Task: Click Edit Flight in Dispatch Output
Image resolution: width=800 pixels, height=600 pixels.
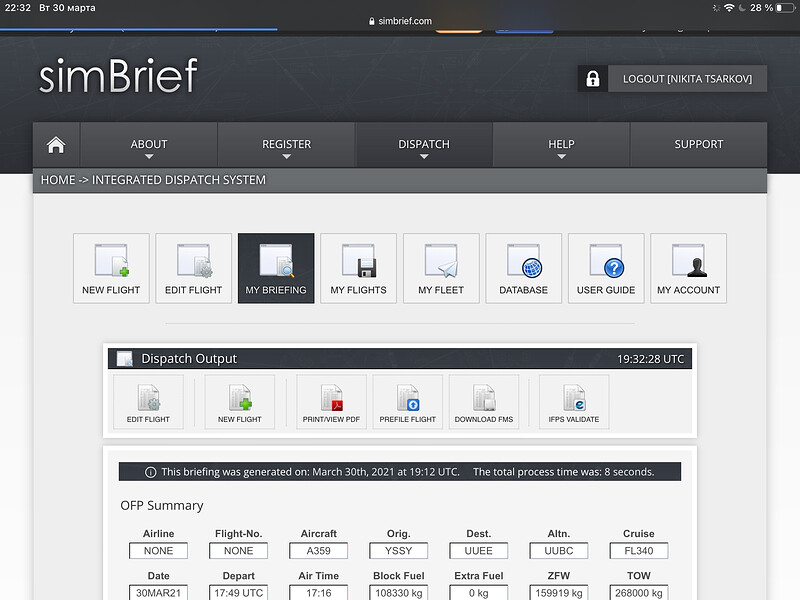Action: (148, 402)
